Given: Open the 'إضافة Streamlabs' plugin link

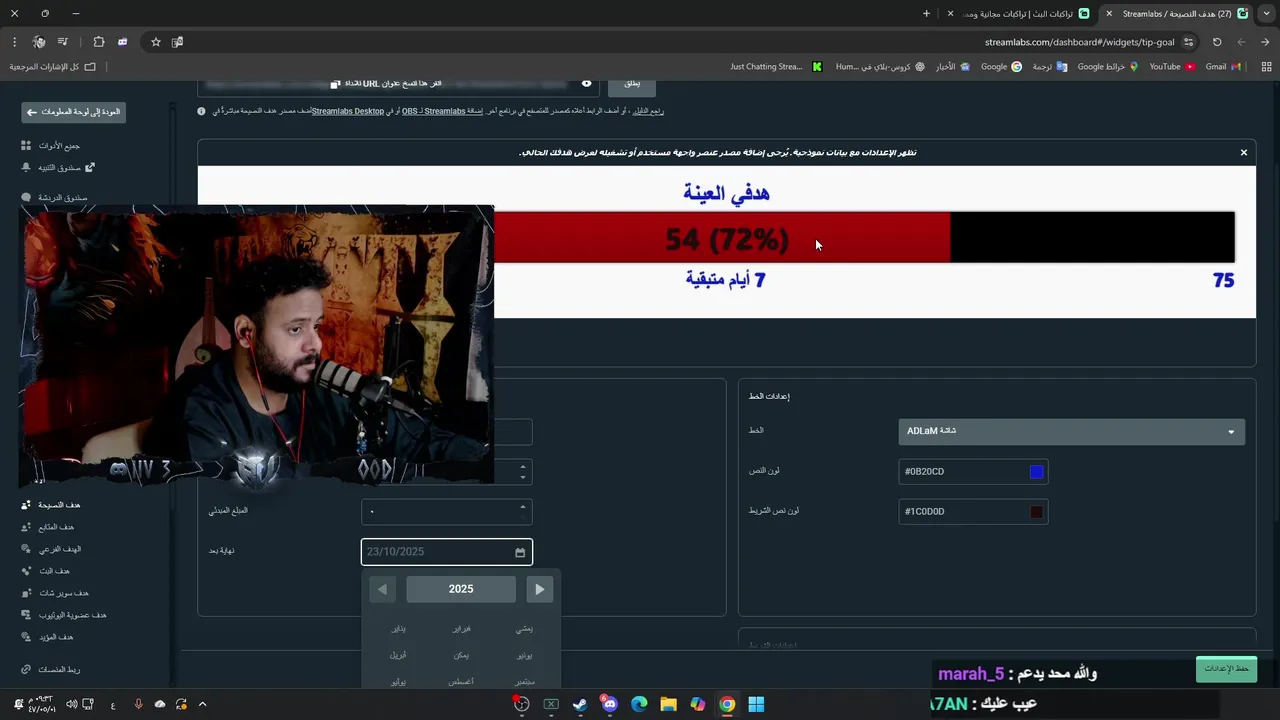Looking at the screenshot, I should [441, 111].
